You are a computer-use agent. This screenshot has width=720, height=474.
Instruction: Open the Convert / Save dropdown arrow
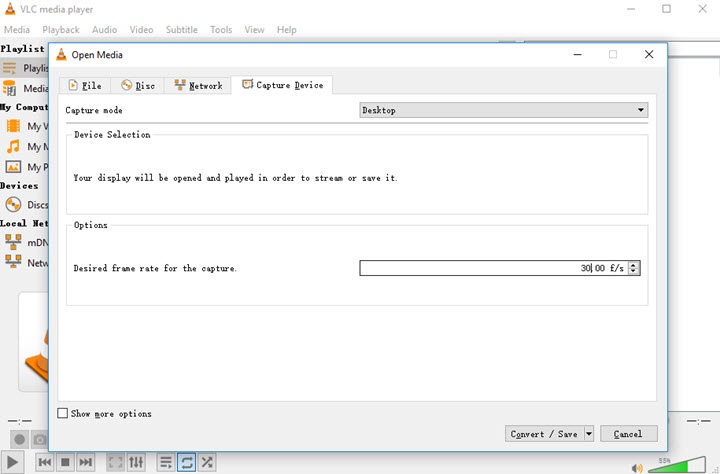589,434
